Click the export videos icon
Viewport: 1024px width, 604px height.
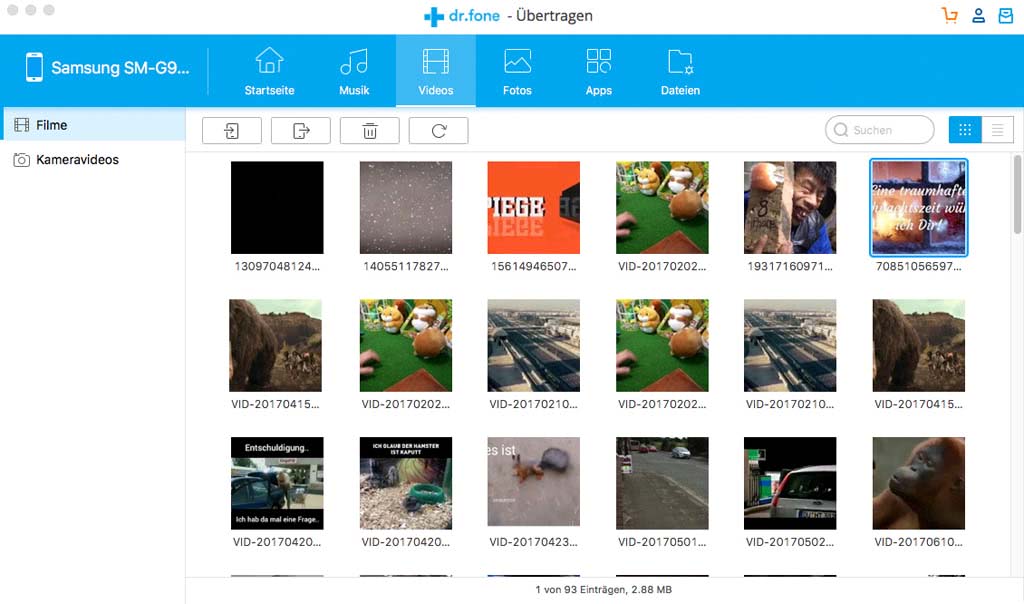tap(300, 130)
